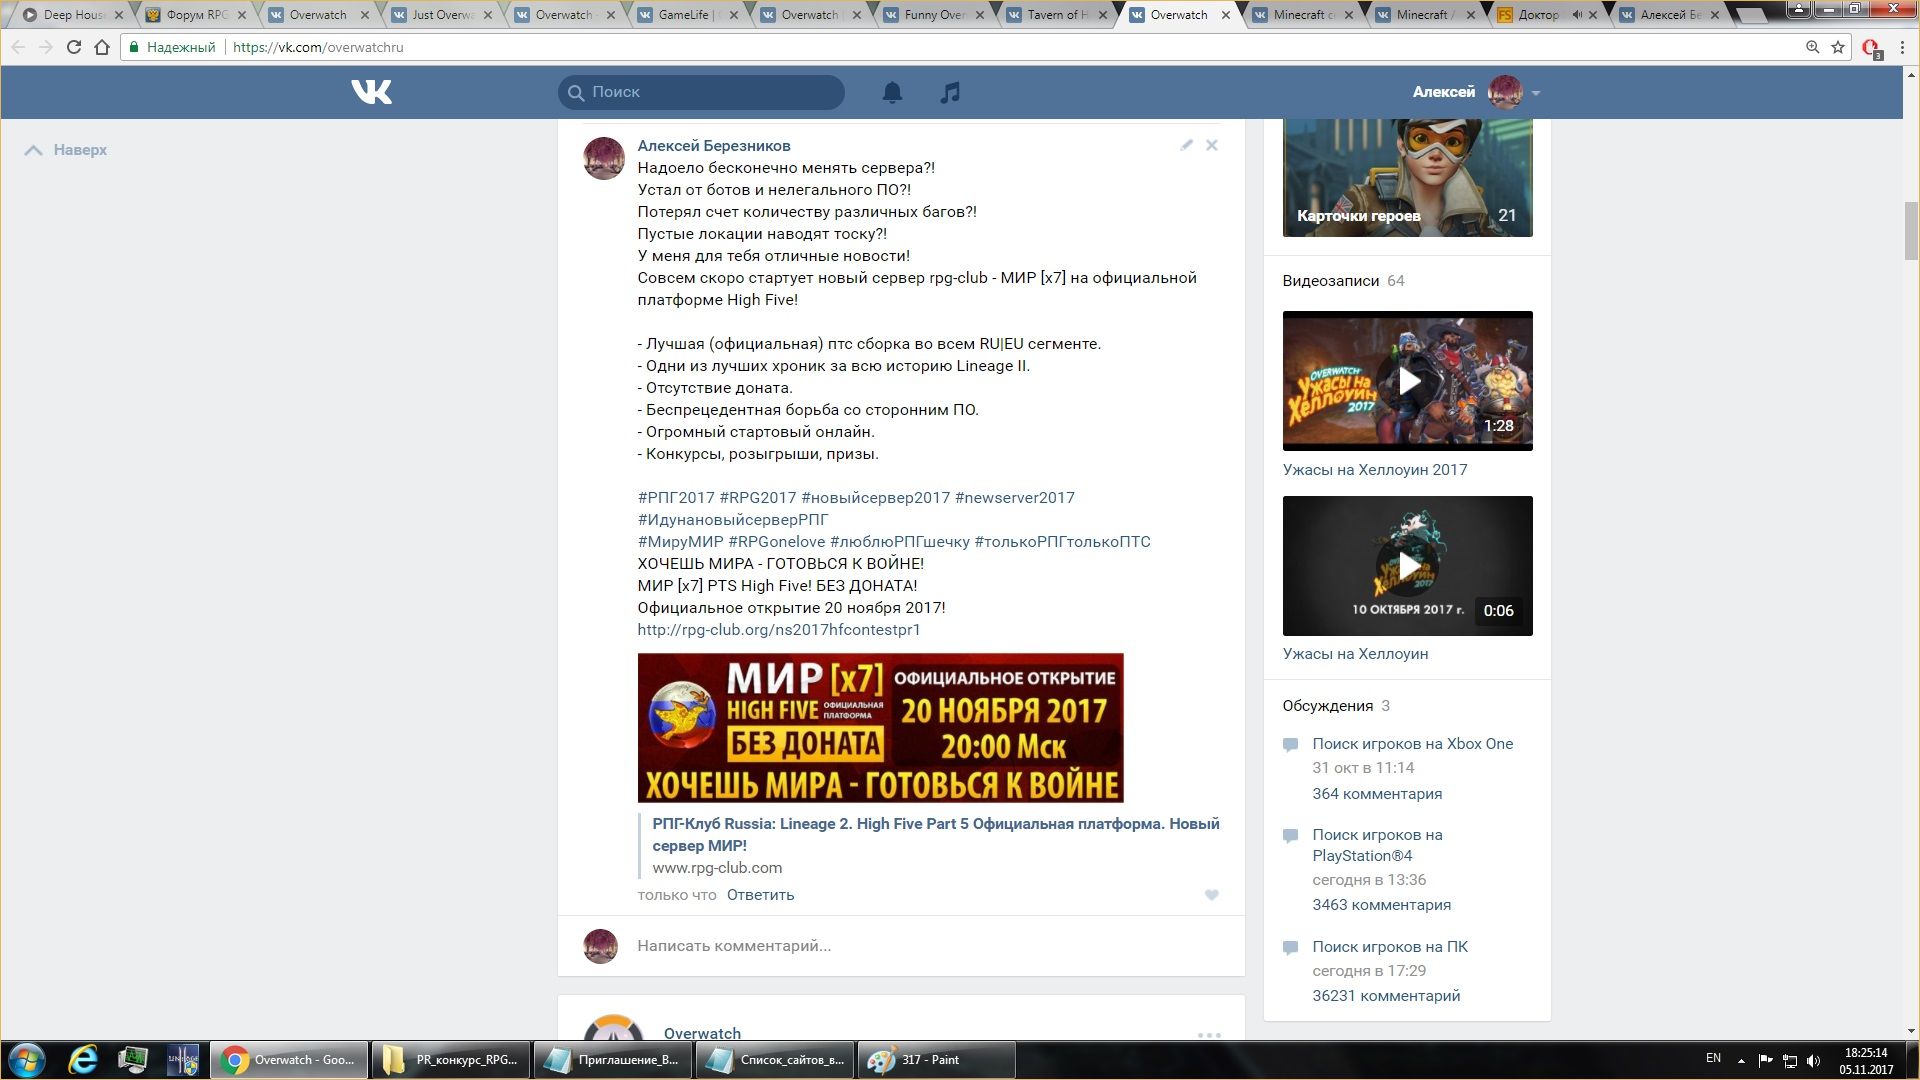1920x1080 pixels.
Task: Bookmark this page with the star icon
Action: point(1838,47)
